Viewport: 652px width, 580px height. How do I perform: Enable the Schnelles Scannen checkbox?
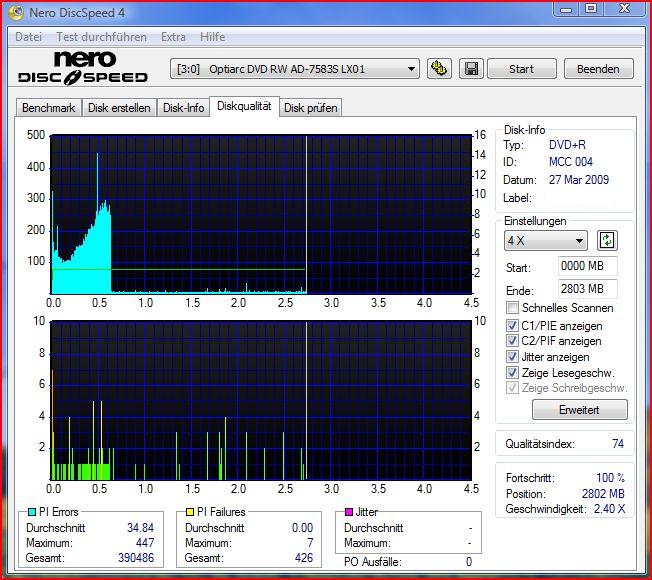coord(513,308)
